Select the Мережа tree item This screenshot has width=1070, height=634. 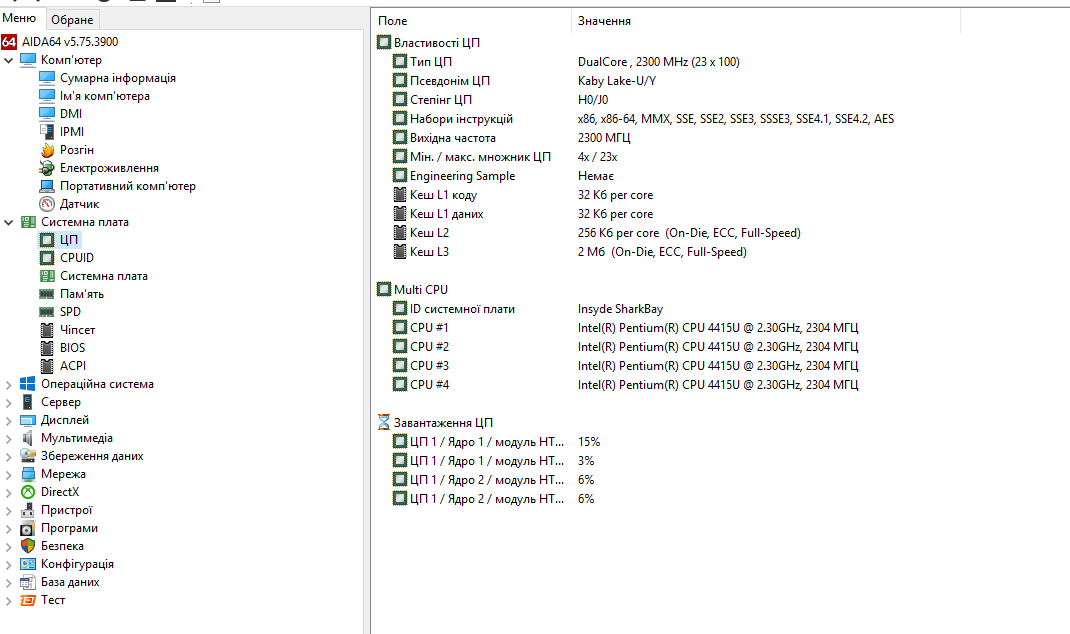(63, 474)
